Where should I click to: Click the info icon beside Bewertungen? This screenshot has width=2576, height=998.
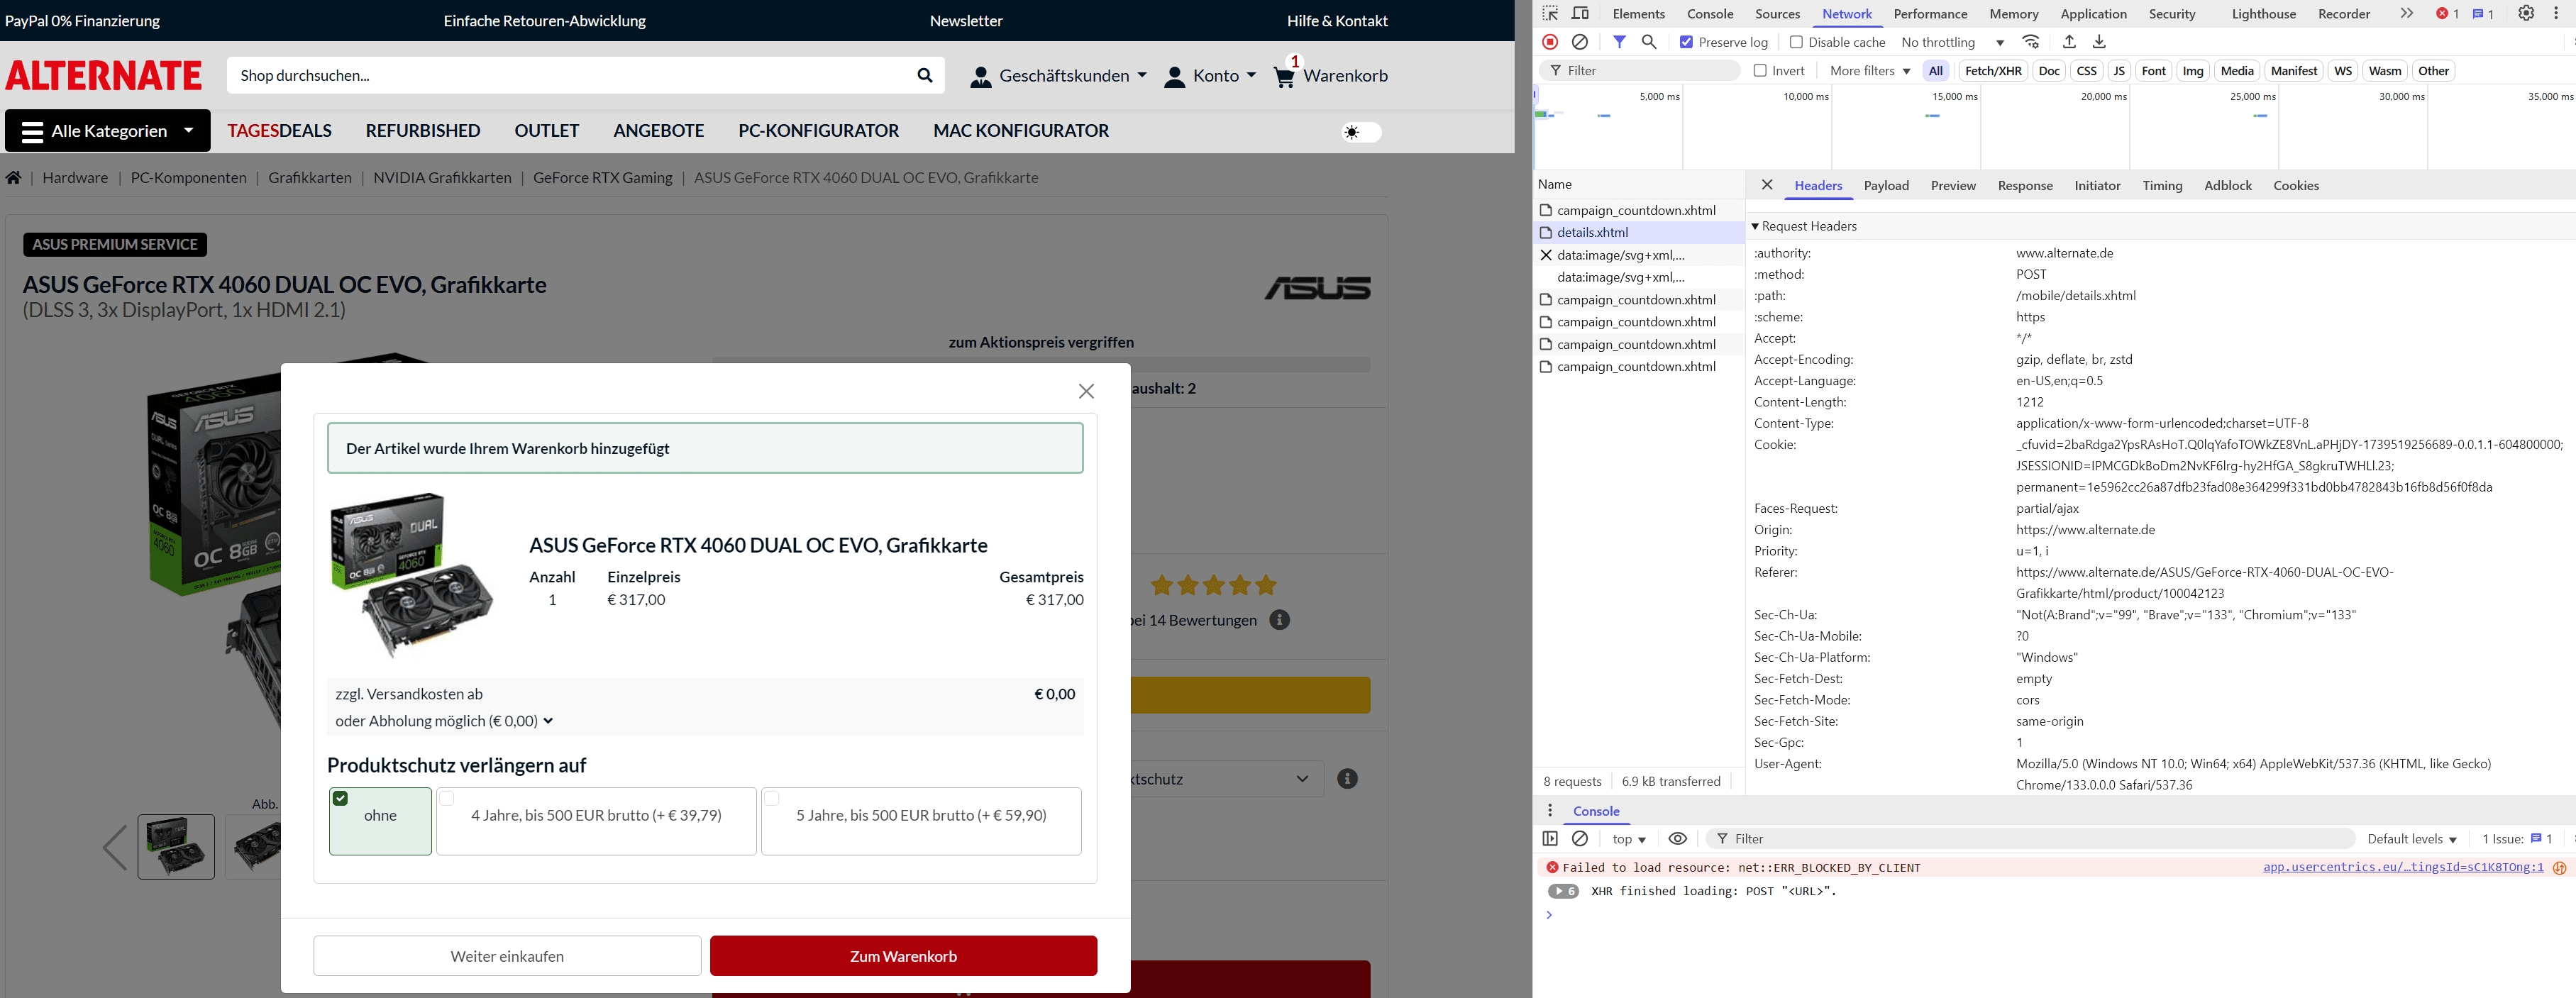(x=1279, y=620)
